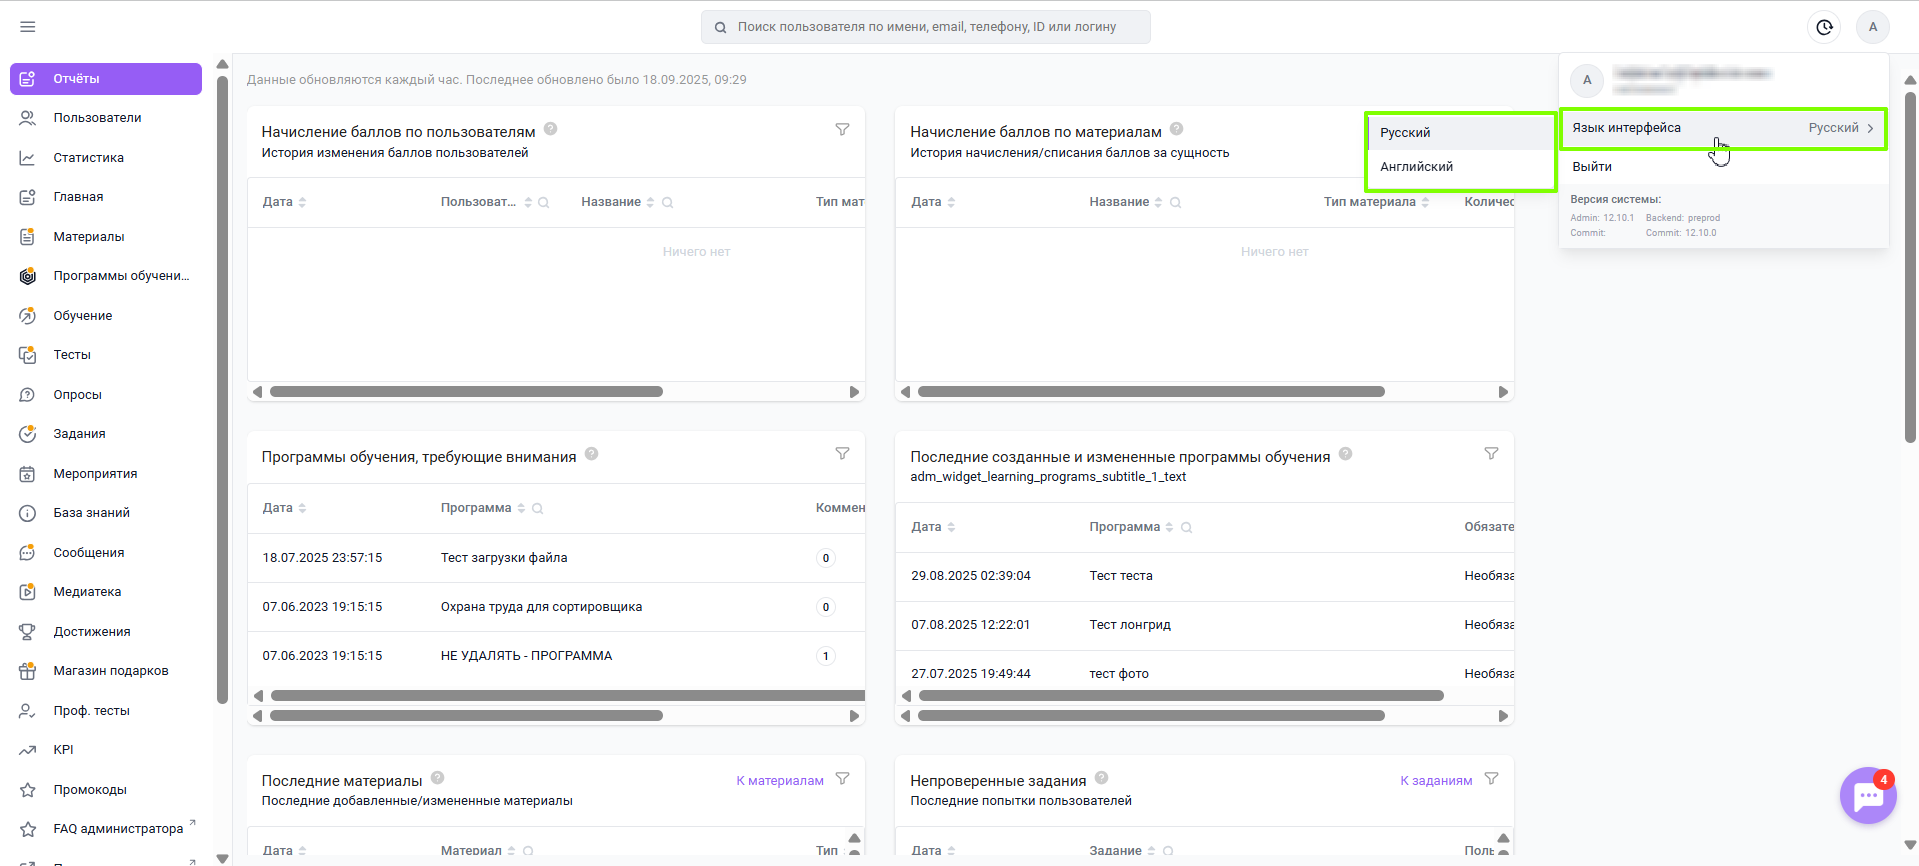Screen dimensions: 1919x866
Task: Open help for Начисление баллов по материалам
Action: [1177, 129]
